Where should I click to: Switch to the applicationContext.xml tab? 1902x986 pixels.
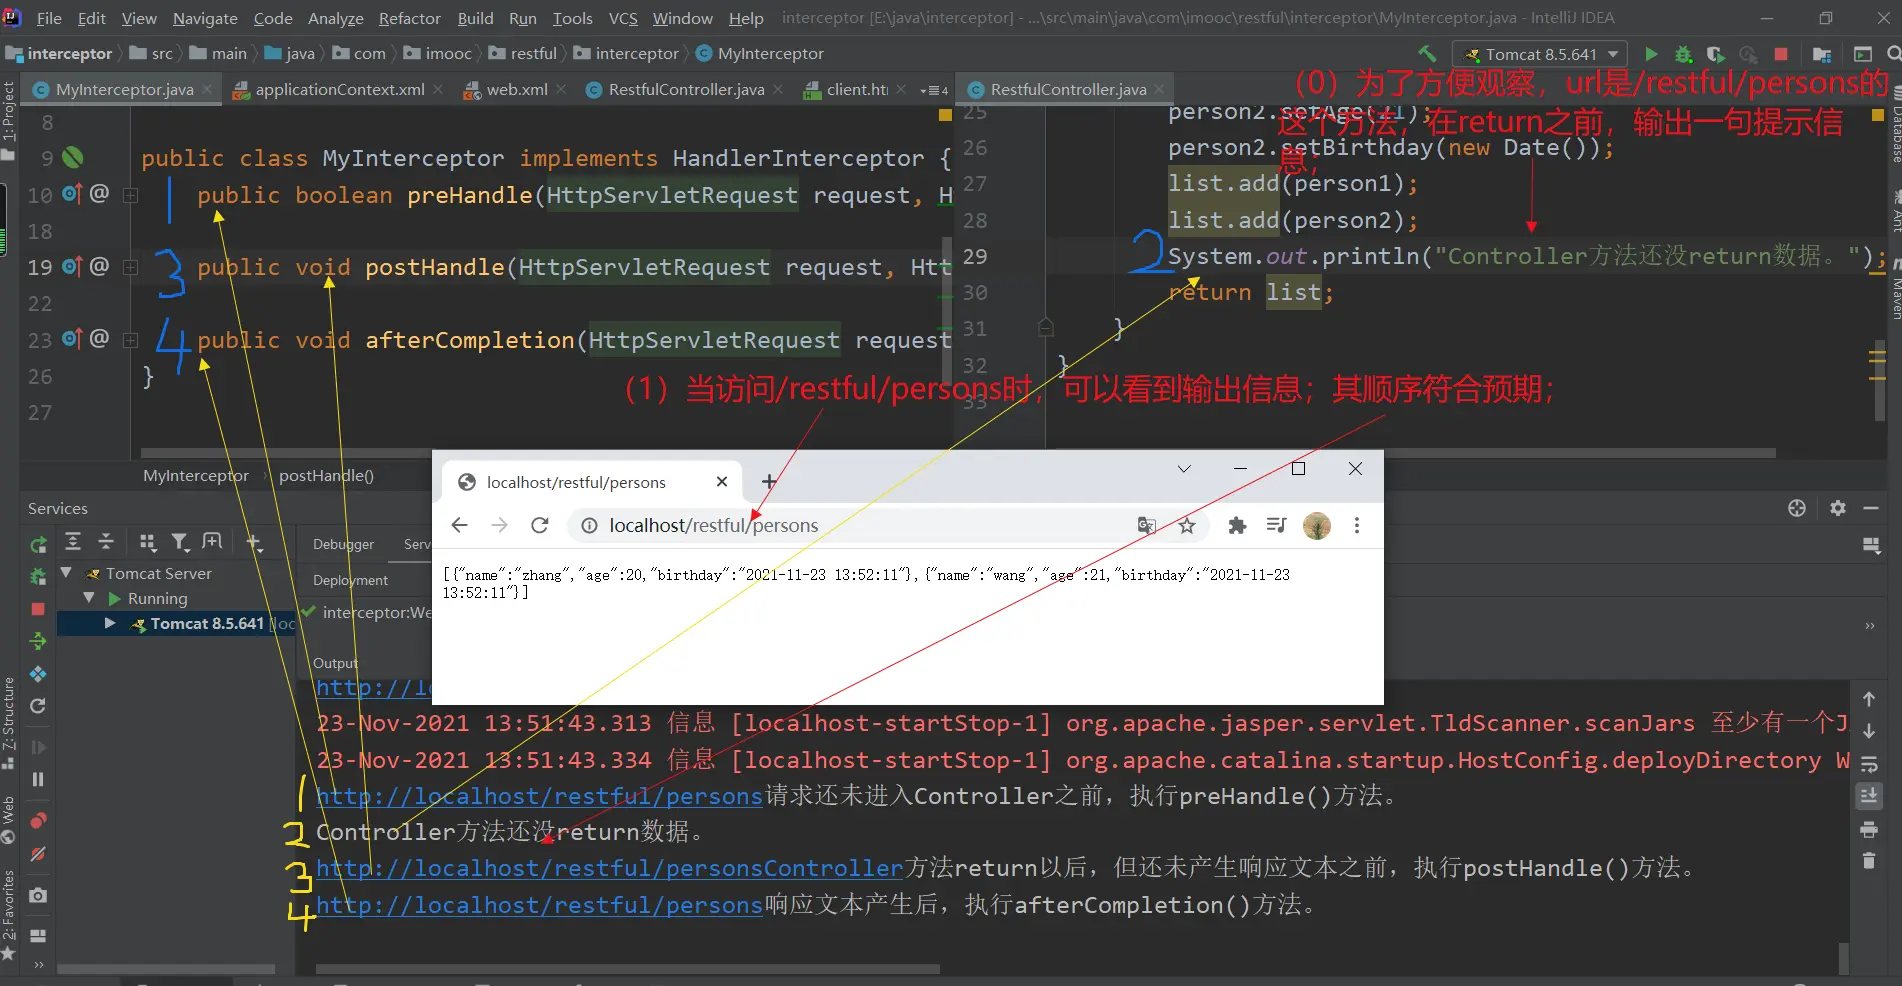(339, 89)
